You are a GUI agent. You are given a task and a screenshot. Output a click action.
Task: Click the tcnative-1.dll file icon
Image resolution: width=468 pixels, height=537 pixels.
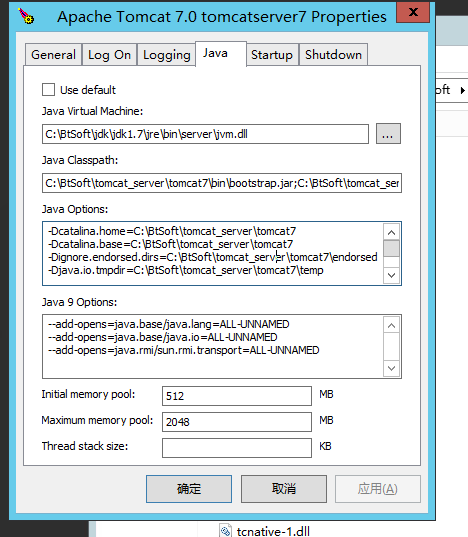[225, 531]
